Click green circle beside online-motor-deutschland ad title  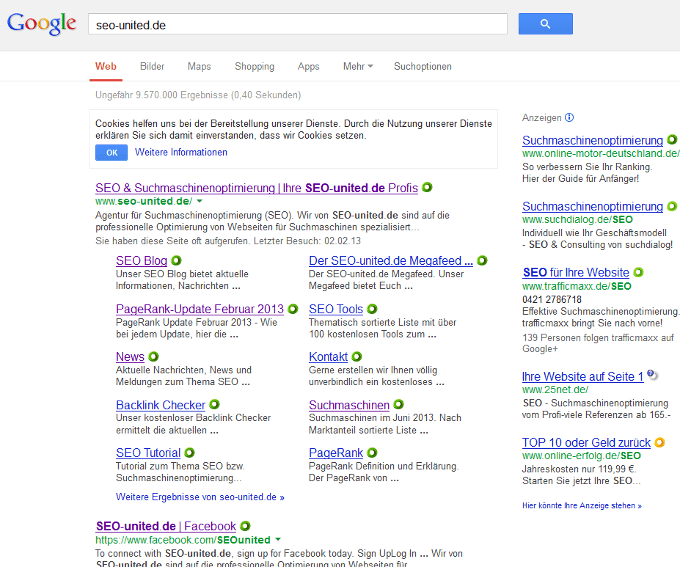point(672,140)
